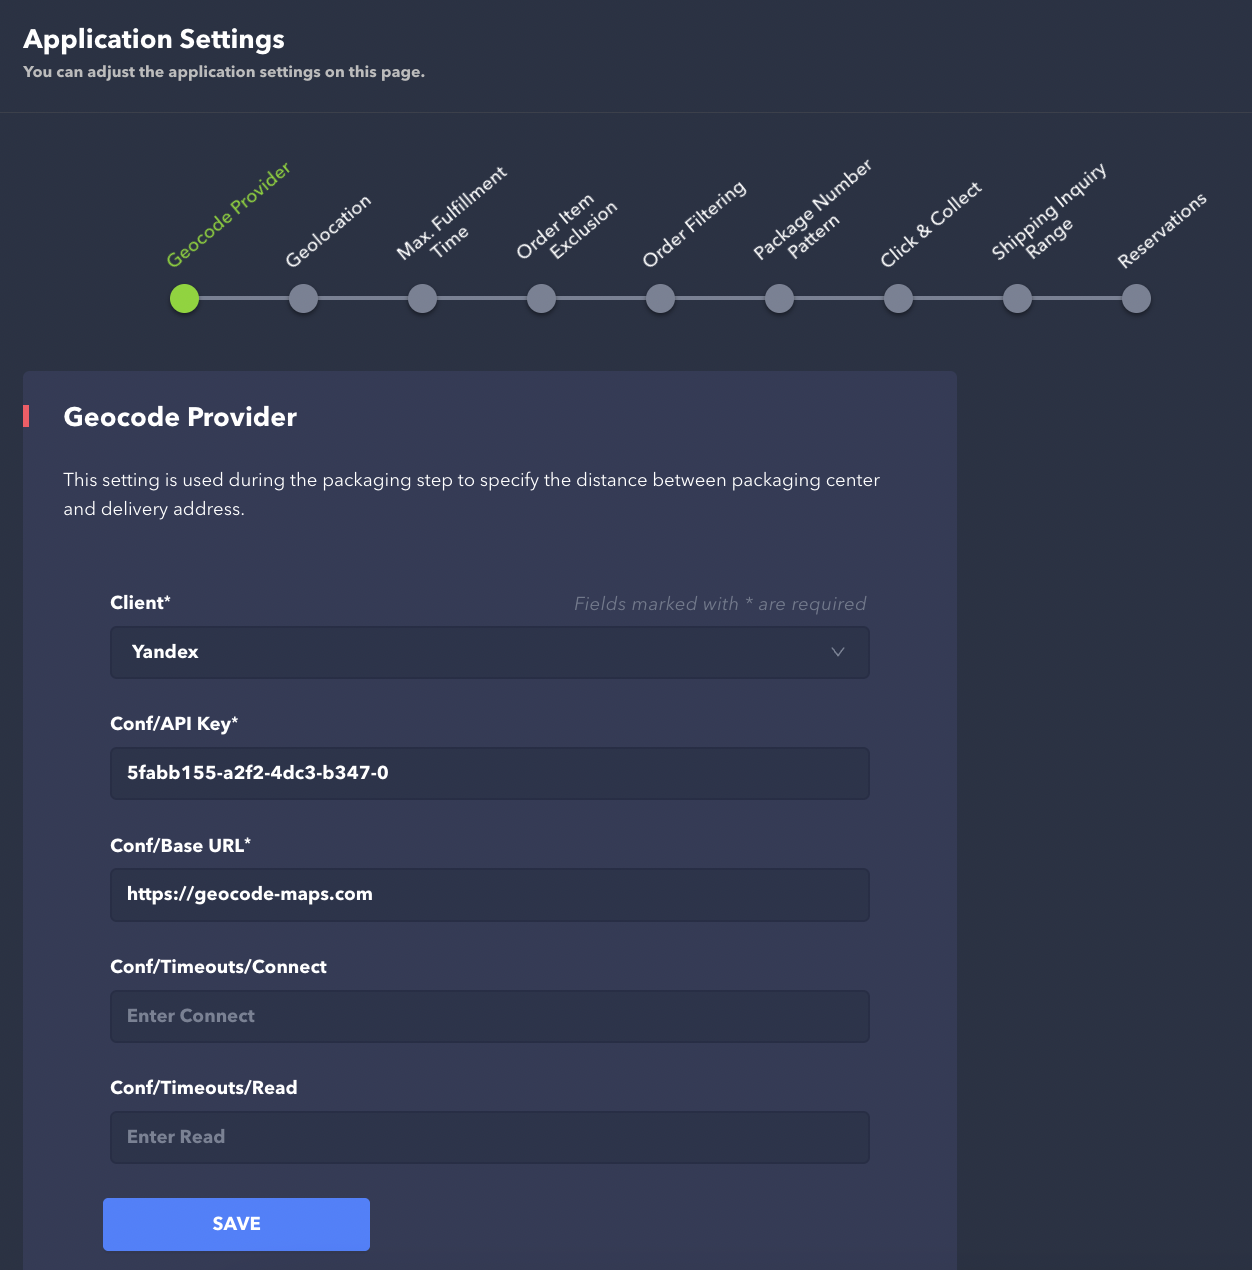Click the green Geocode Provider step circle
Viewport: 1252px width, 1270px height.
tap(184, 298)
